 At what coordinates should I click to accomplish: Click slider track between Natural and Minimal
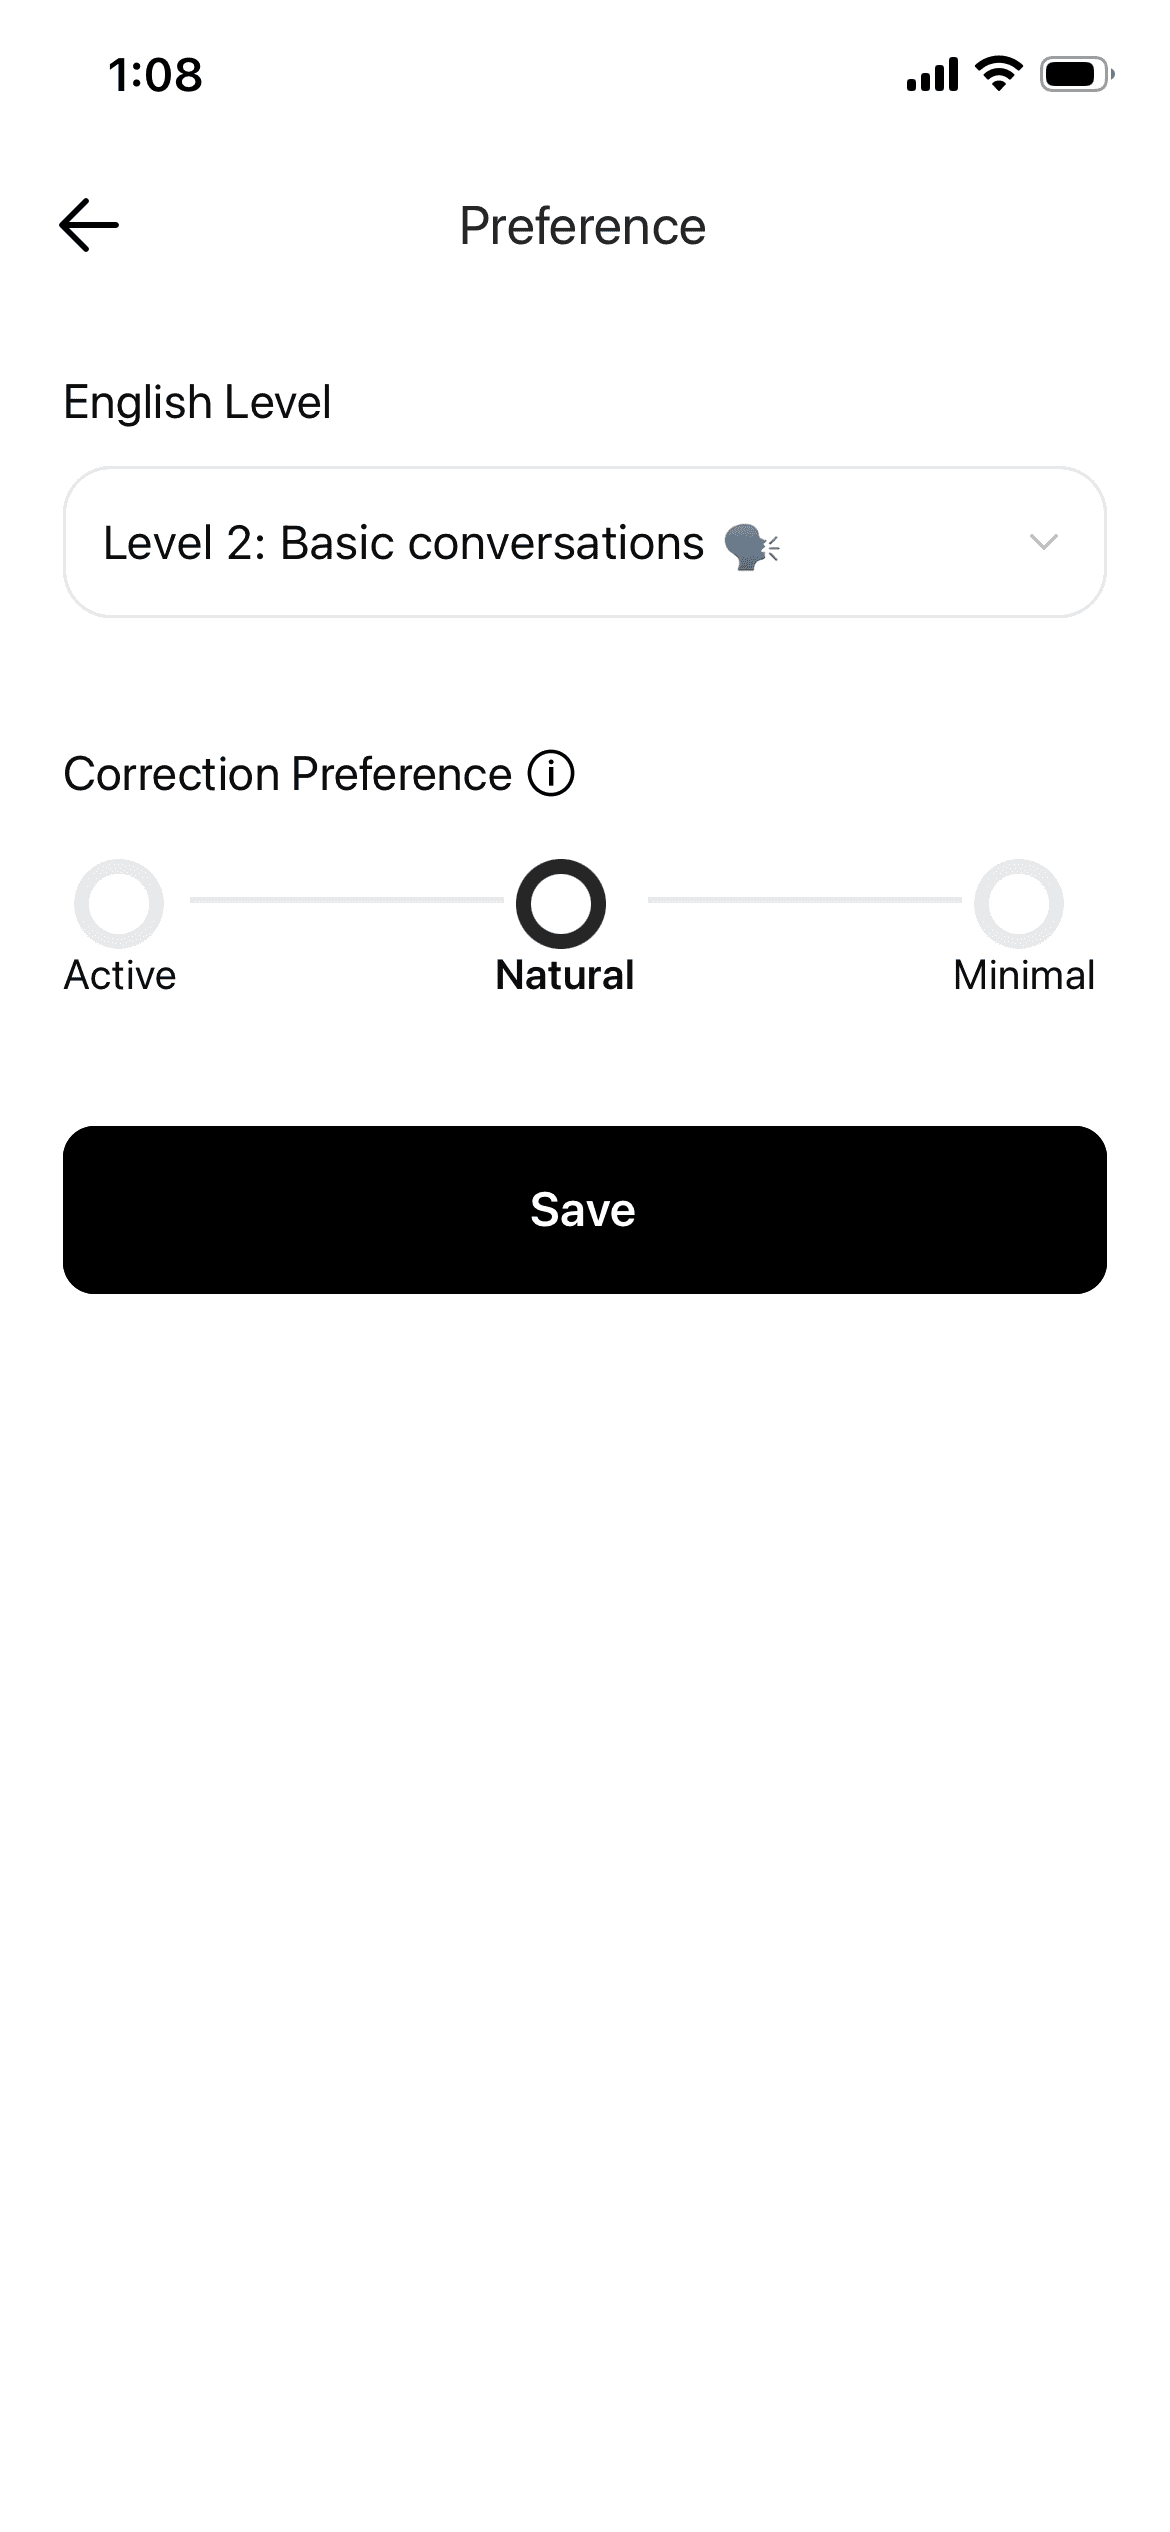[x=804, y=900]
